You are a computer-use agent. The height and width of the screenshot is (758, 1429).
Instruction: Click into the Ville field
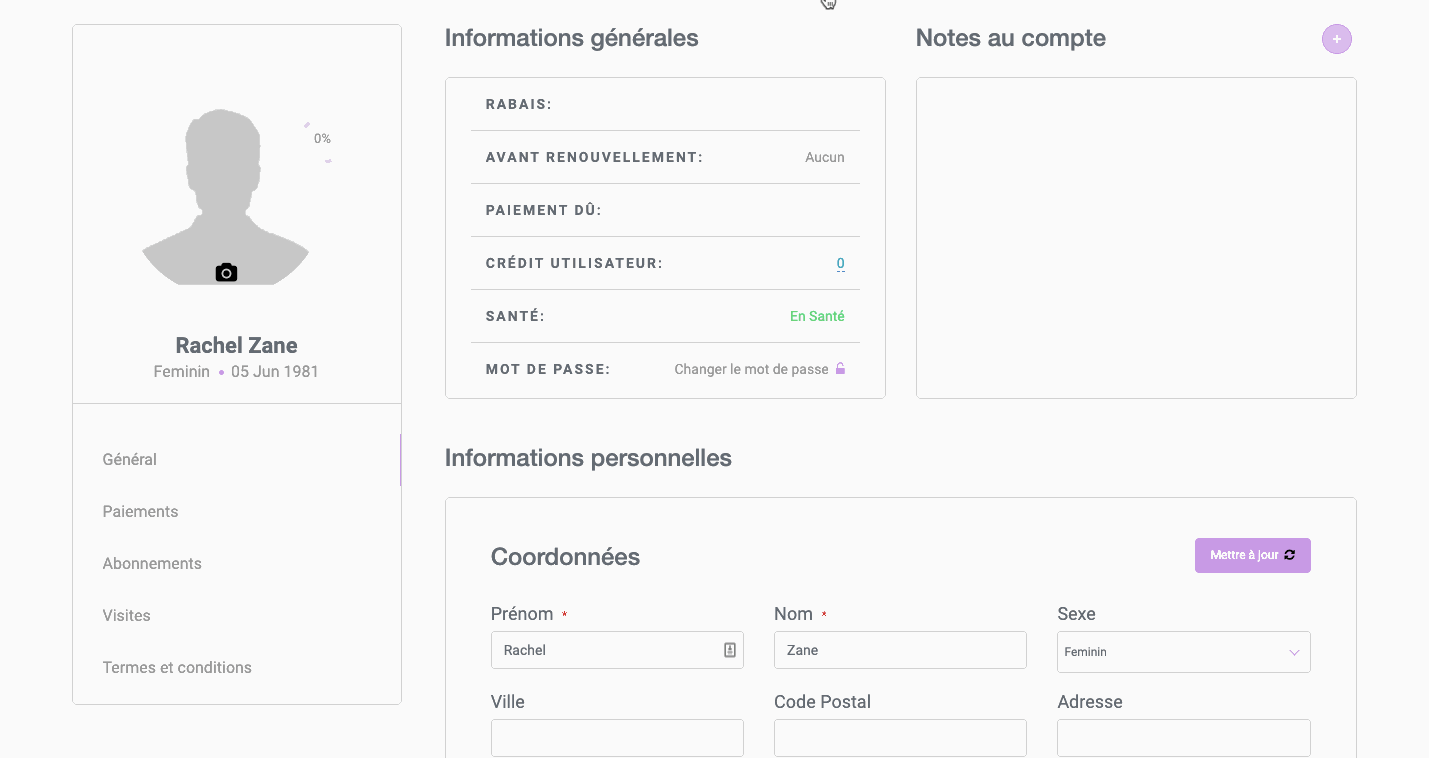(617, 738)
